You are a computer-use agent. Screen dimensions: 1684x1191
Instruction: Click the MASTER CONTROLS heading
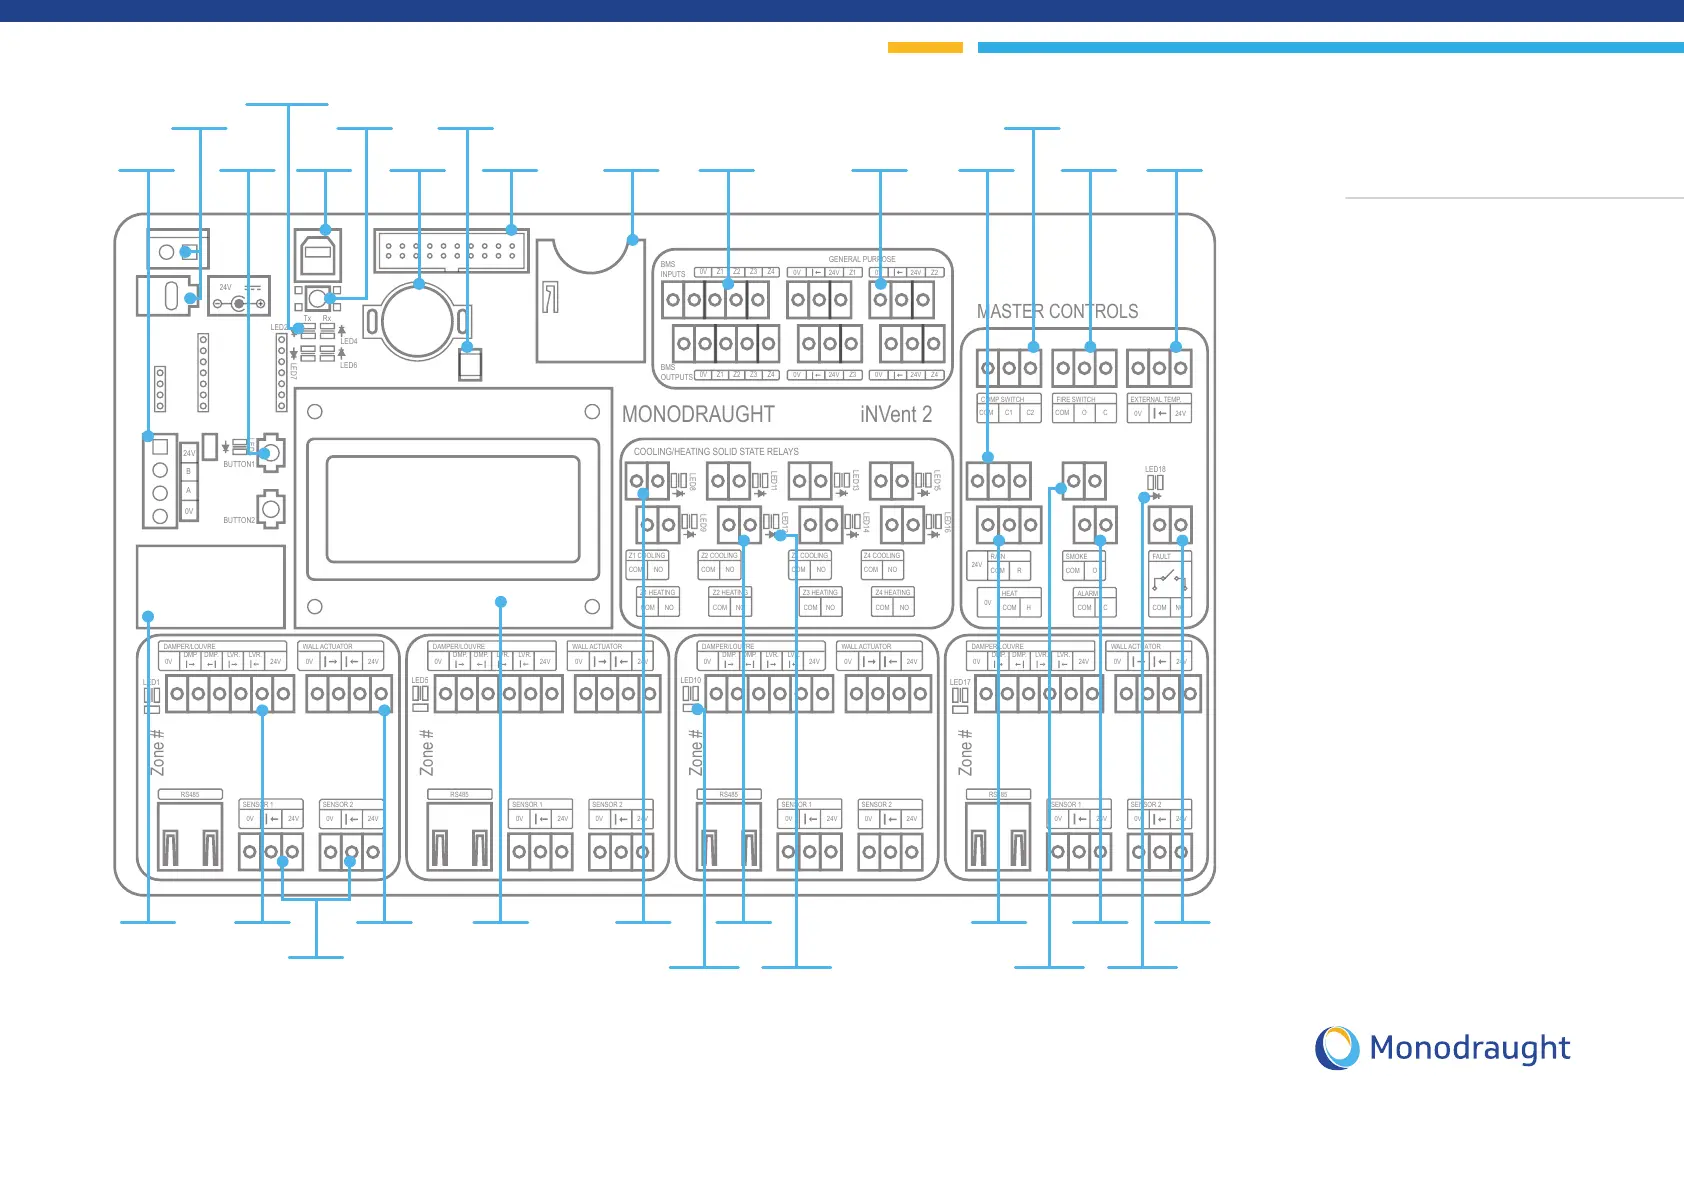(x=1057, y=312)
